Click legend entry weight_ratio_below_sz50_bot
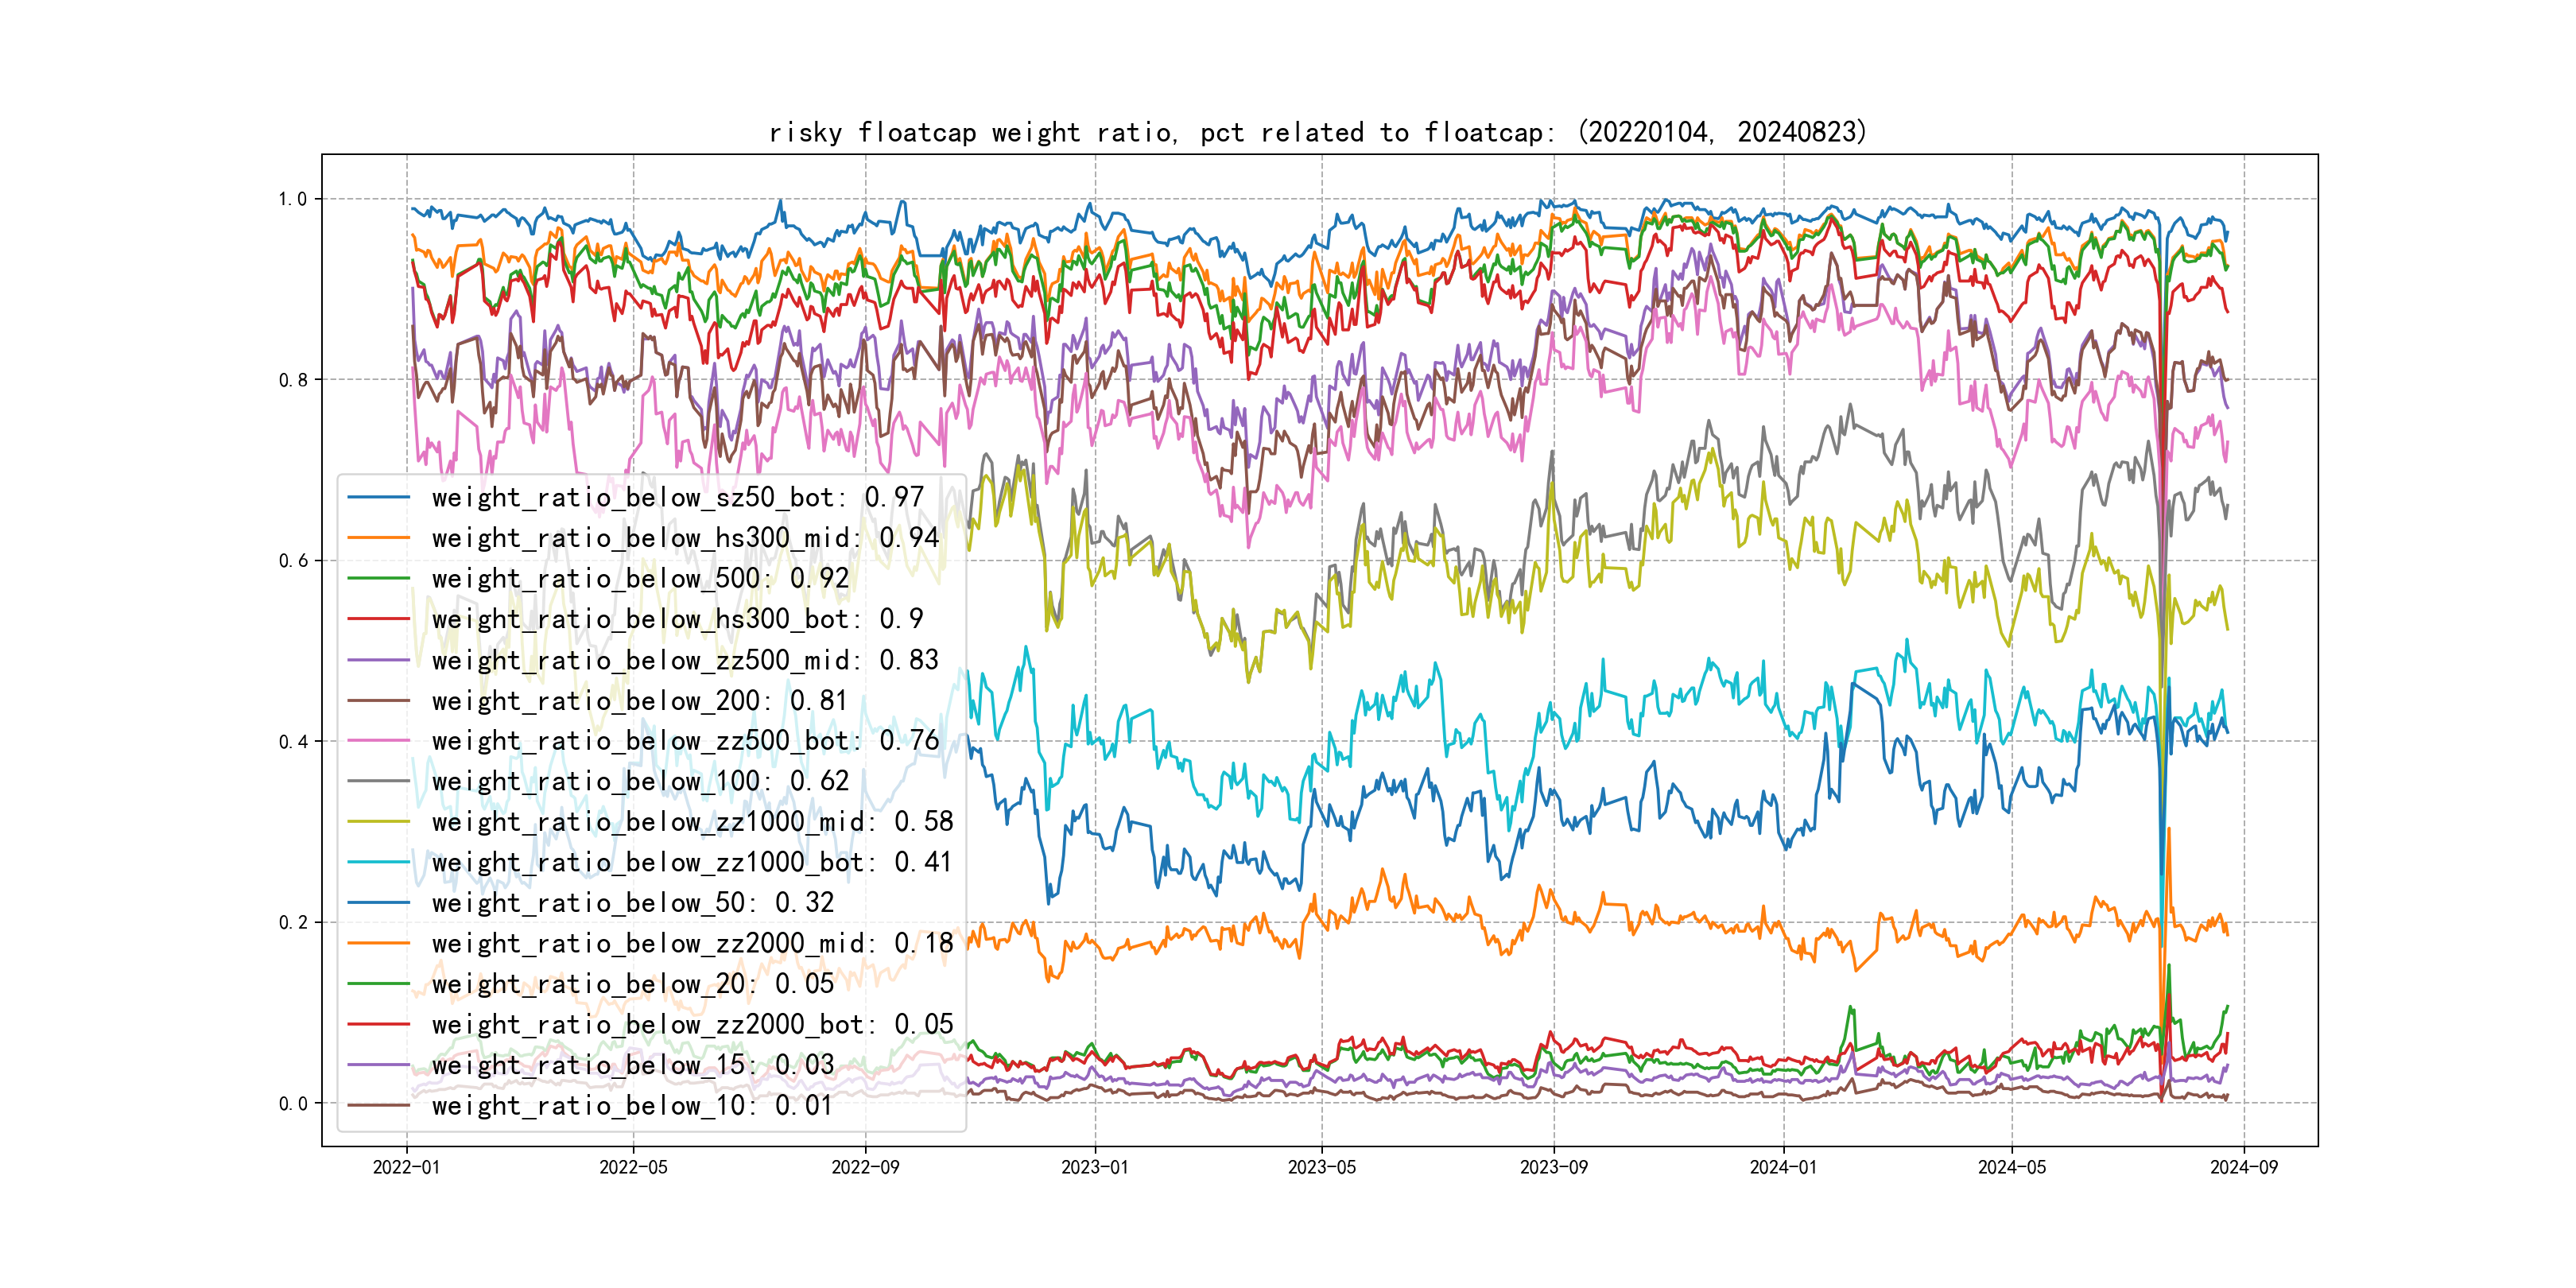The height and width of the screenshot is (1288, 2576). (677, 497)
